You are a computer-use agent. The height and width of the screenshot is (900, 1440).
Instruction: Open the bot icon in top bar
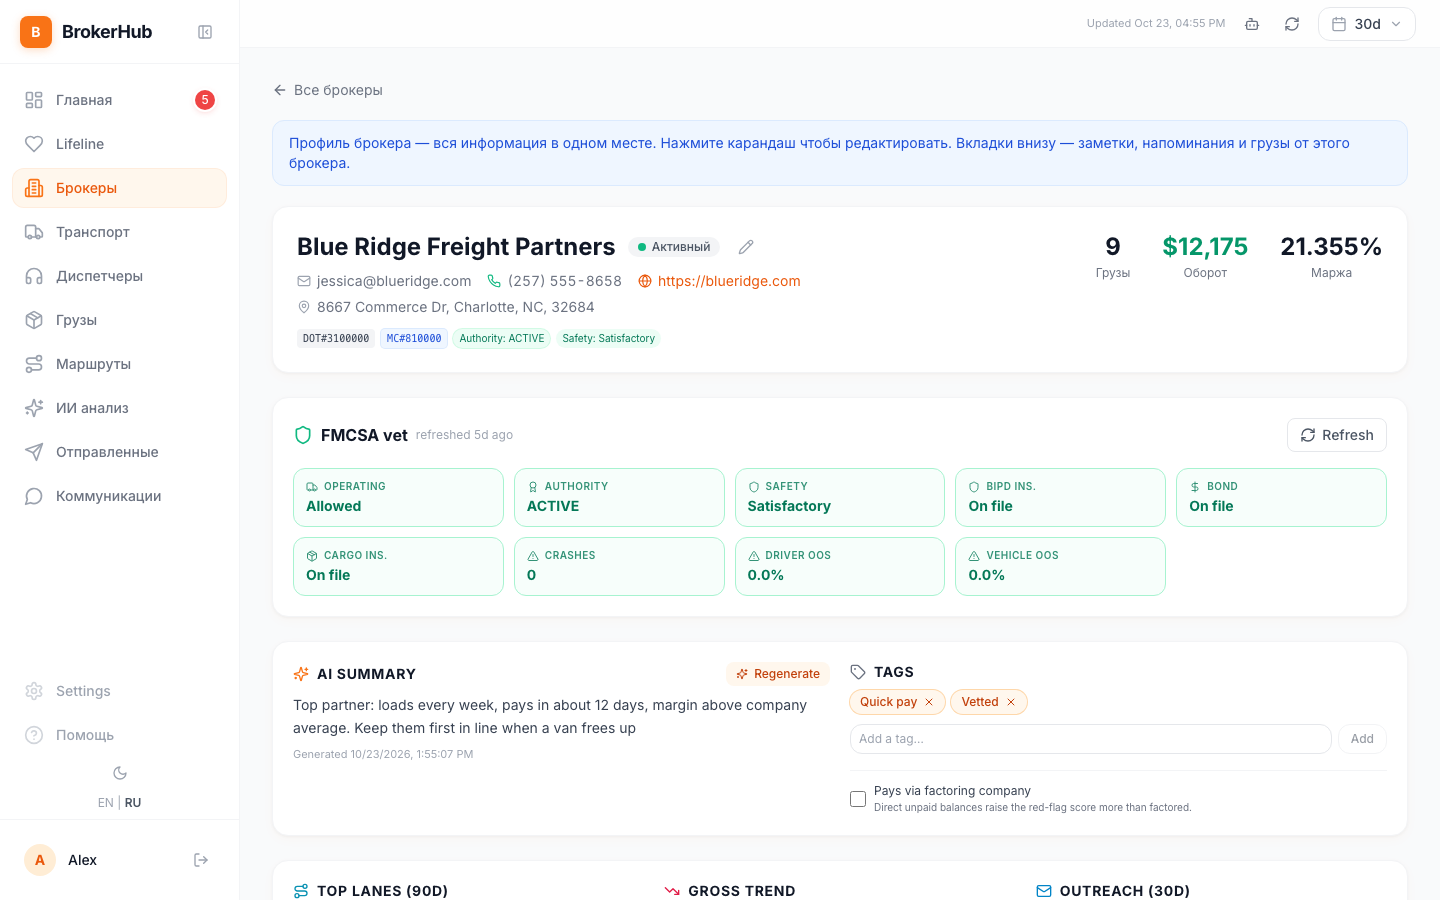pos(1252,24)
